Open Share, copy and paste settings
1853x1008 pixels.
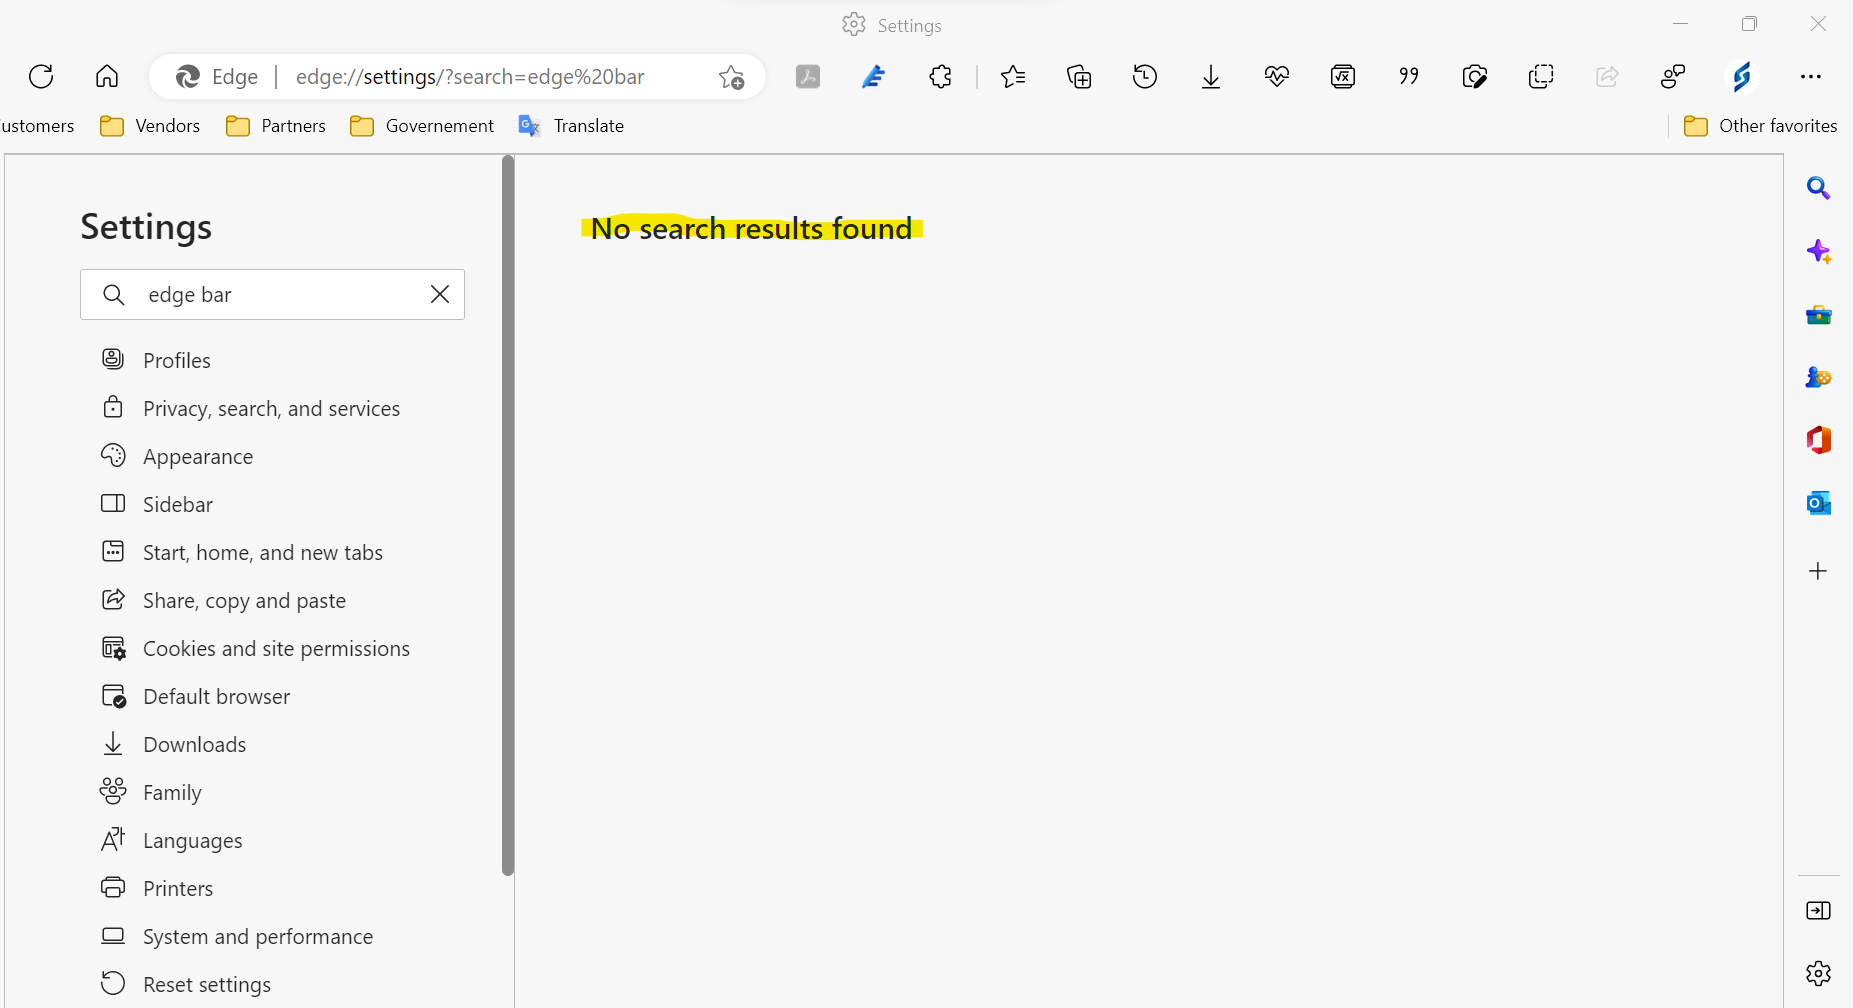(x=223, y=600)
